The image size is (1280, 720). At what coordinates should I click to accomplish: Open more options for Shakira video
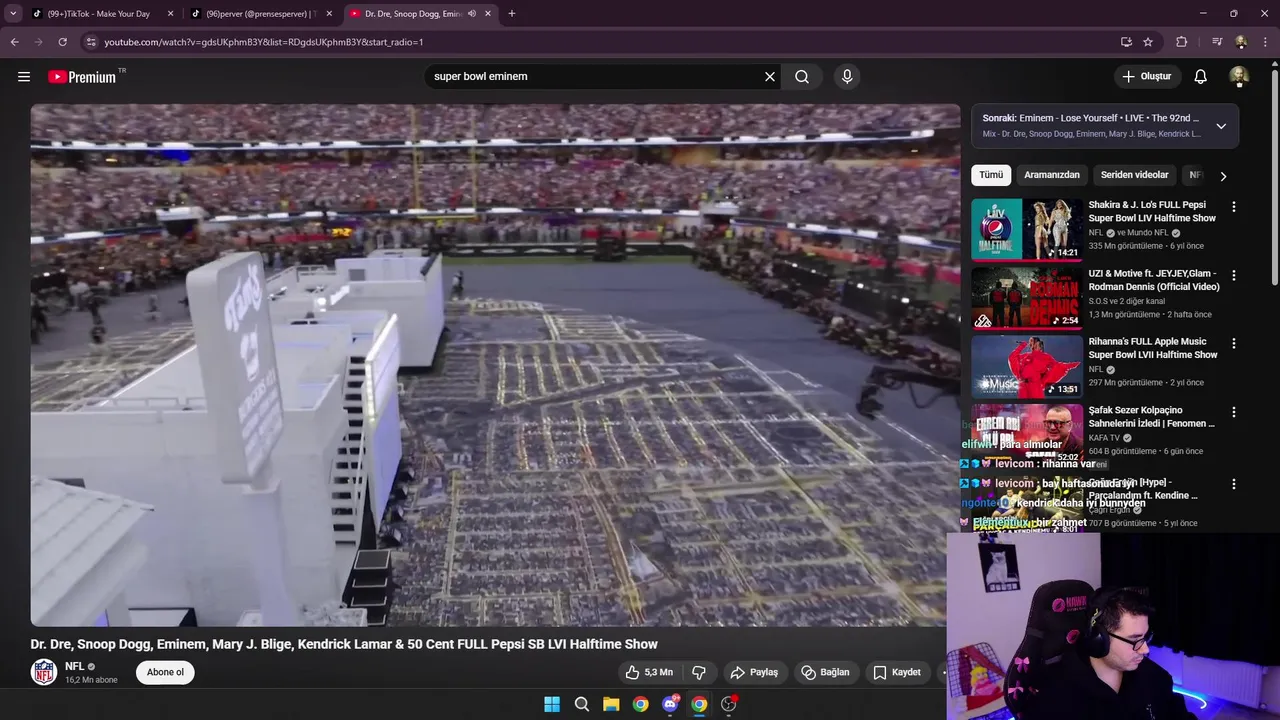(x=1234, y=206)
